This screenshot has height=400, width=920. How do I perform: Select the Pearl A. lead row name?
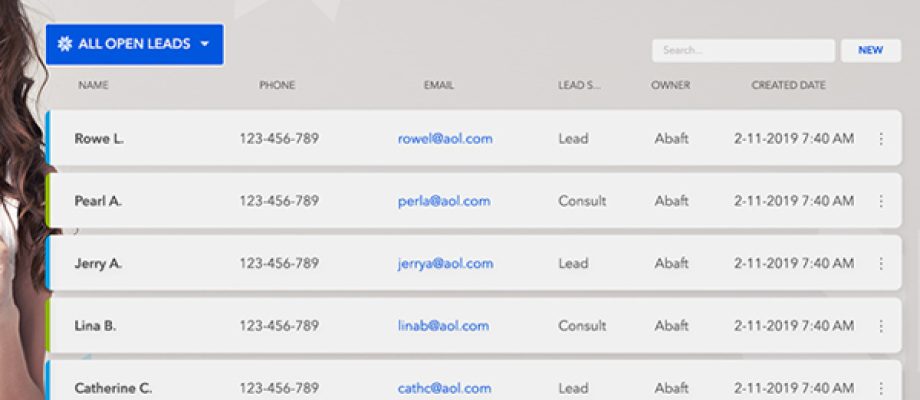pyautogui.click(x=98, y=201)
